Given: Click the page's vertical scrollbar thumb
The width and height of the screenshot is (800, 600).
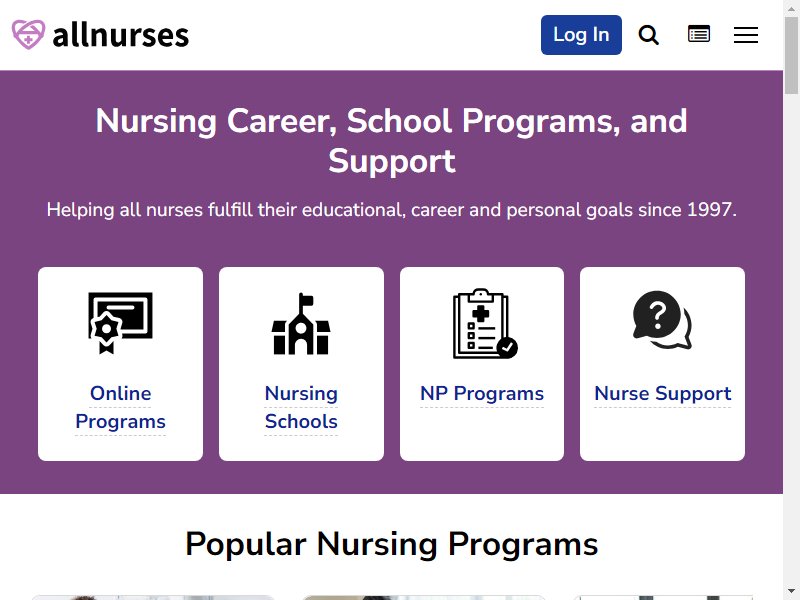Looking at the screenshot, I should click(x=791, y=55).
